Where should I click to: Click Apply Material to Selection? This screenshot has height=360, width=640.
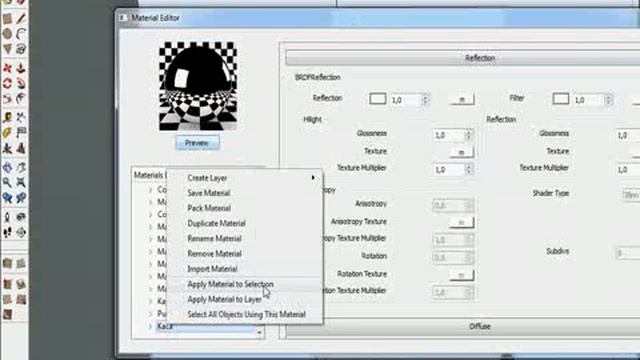click(x=245, y=284)
